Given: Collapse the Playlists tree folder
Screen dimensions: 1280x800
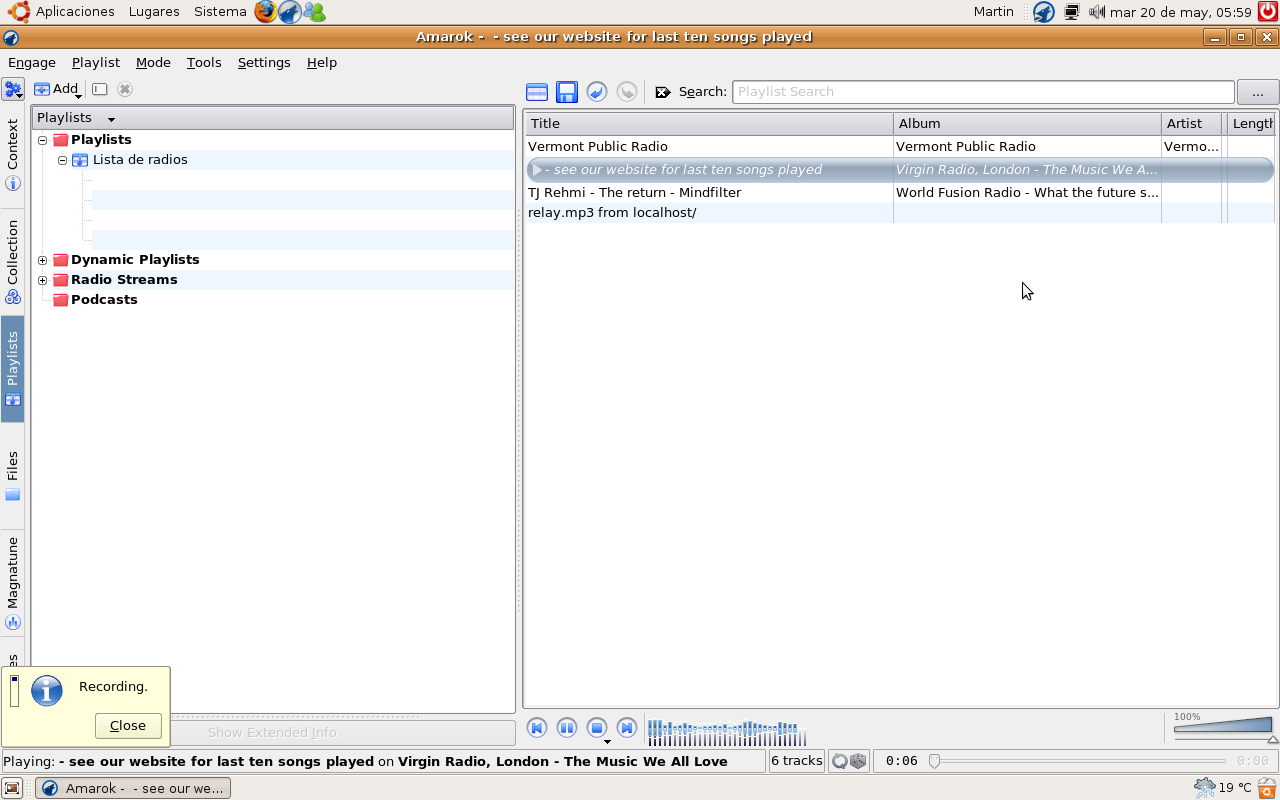Looking at the screenshot, I should [x=43, y=140].
